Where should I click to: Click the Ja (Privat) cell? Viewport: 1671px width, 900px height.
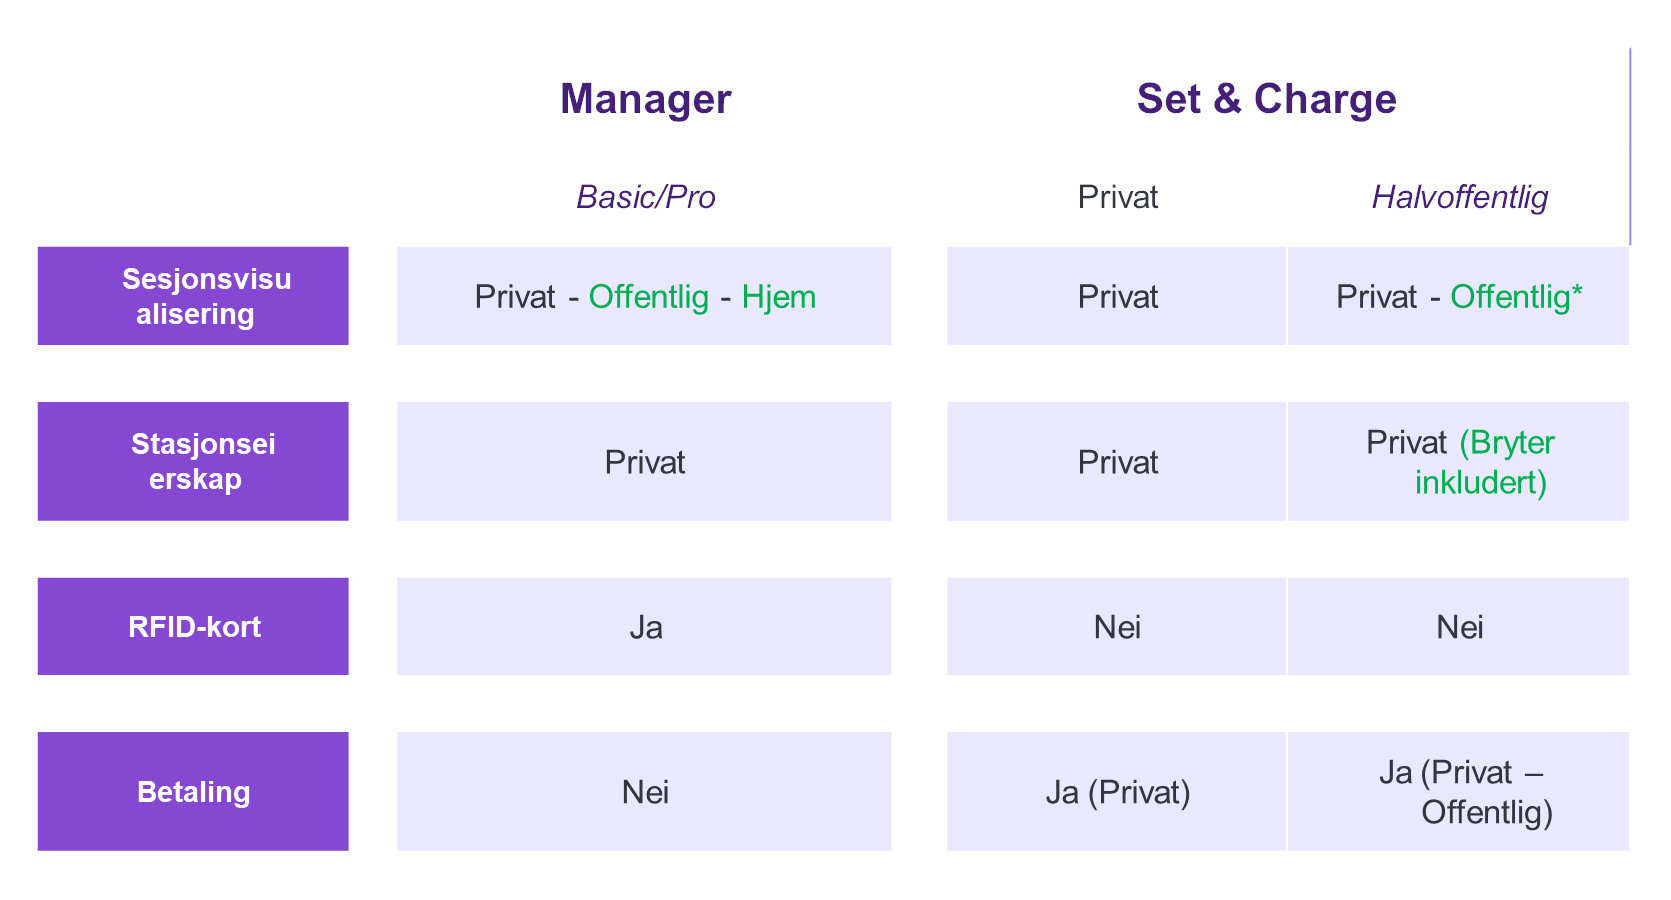1116,791
